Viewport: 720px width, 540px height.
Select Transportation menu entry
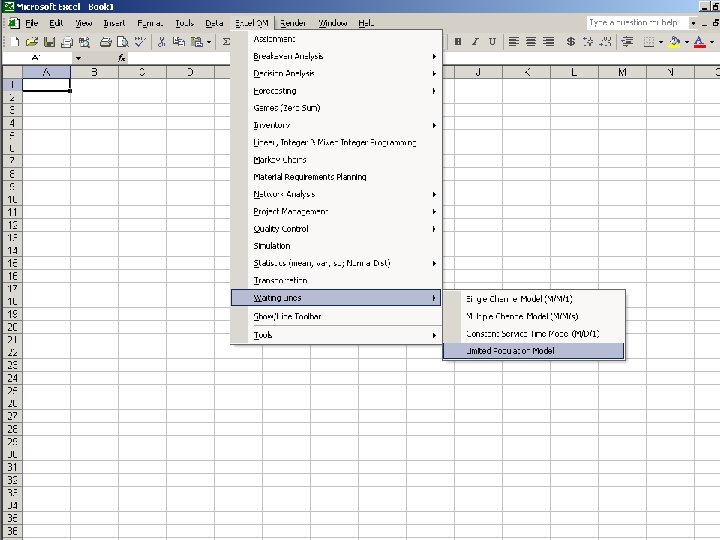[x=336, y=280]
